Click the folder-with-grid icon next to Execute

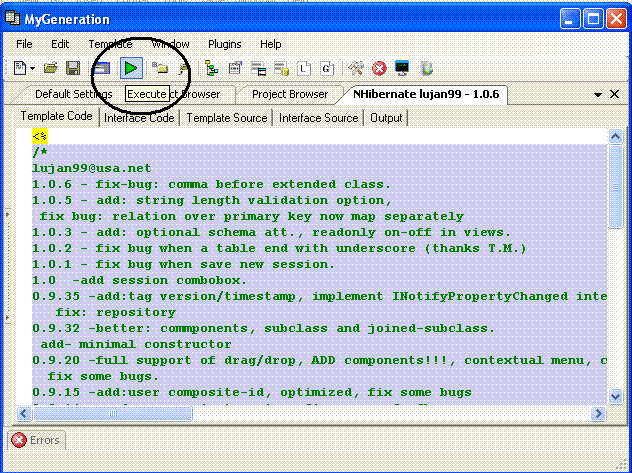click(x=160, y=68)
